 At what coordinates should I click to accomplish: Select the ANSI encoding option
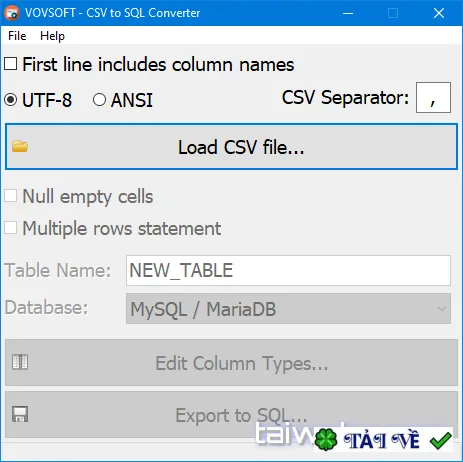[x=99, y=100]
